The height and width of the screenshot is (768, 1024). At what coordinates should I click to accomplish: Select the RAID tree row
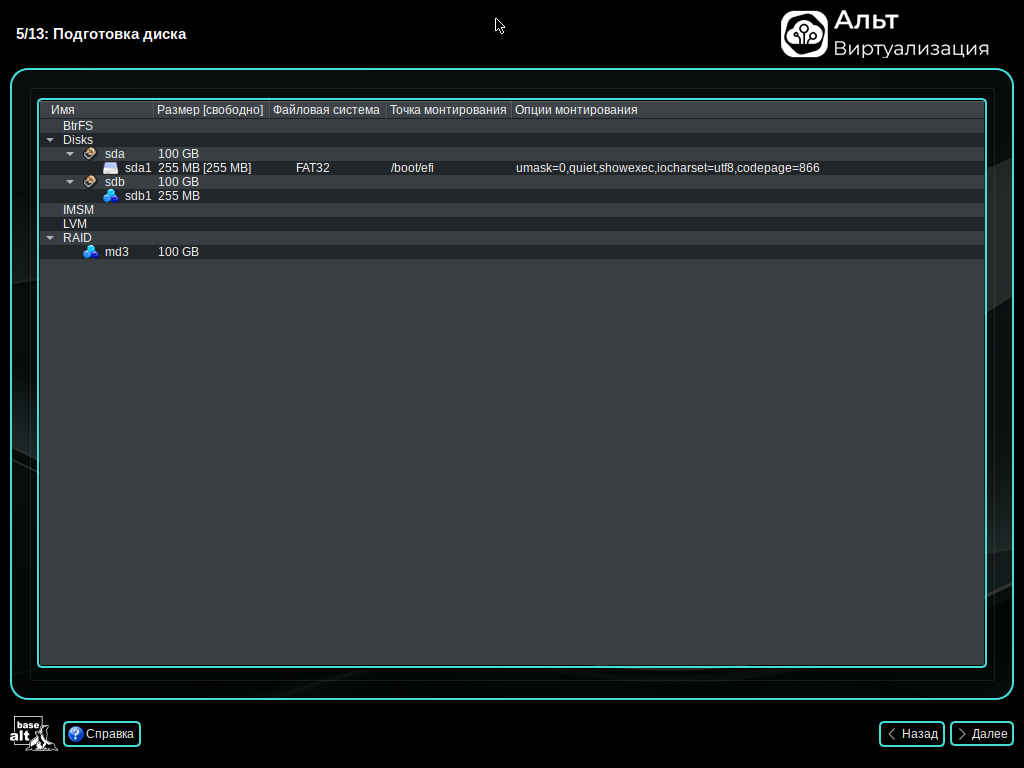point(512,238)
